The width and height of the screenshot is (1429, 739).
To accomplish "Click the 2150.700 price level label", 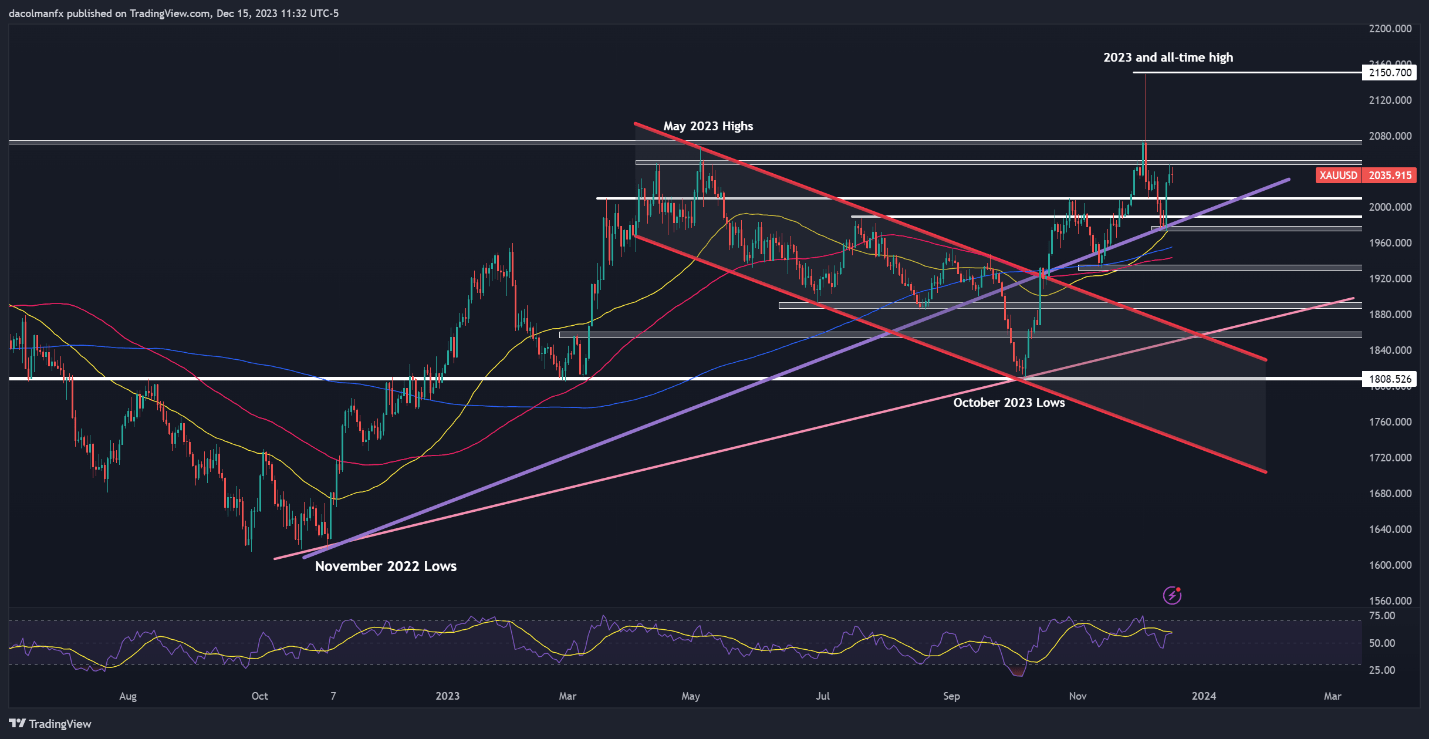I will (1389, 73).
